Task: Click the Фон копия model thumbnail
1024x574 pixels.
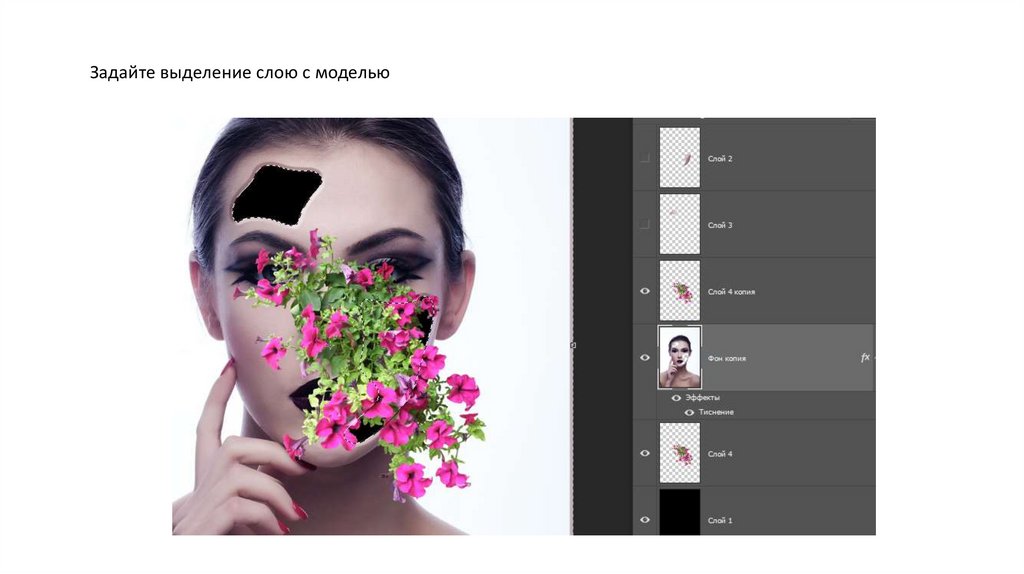Action: (680, 358)
